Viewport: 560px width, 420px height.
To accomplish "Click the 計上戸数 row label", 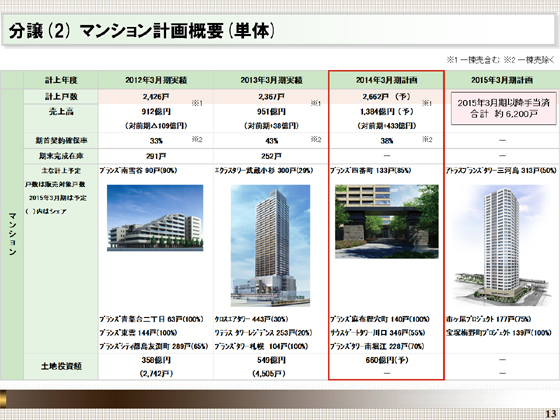I will pyautogui.click(x=61, y=97).
